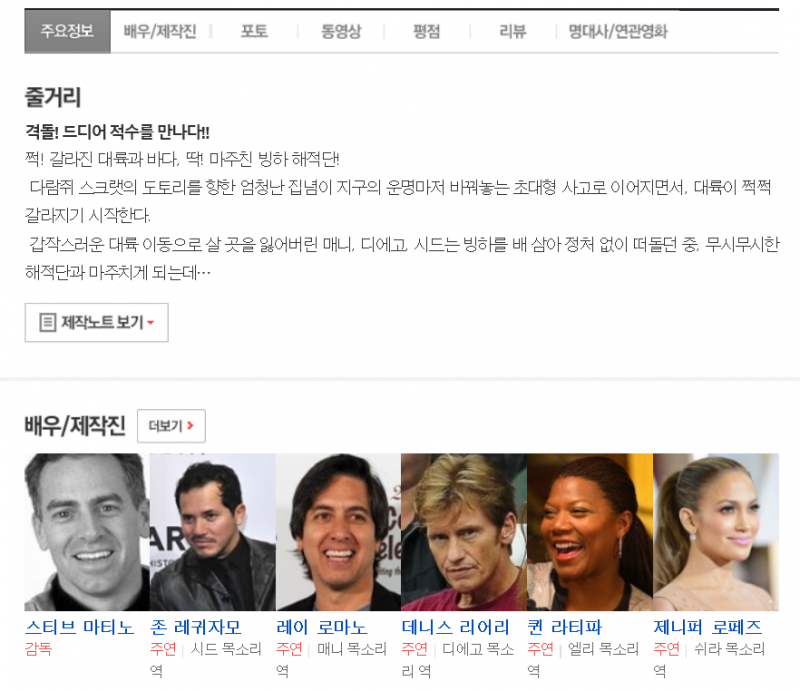Follow the 레이 로마노 name link
This screenshot has width=800, height=691.
pos(321,627)
